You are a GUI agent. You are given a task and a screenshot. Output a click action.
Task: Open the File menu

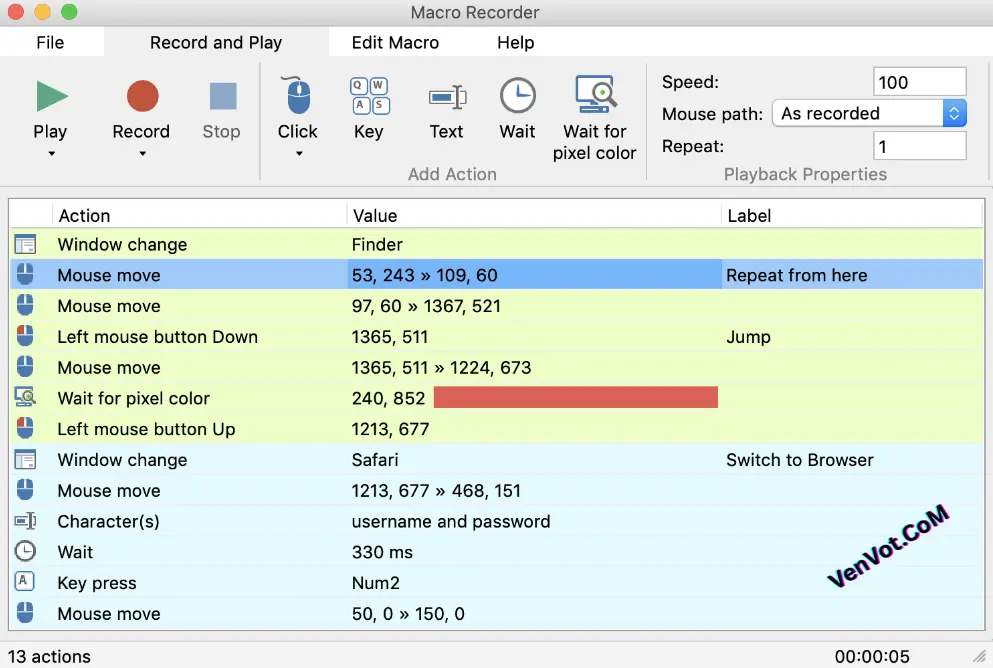click(50, 42)
